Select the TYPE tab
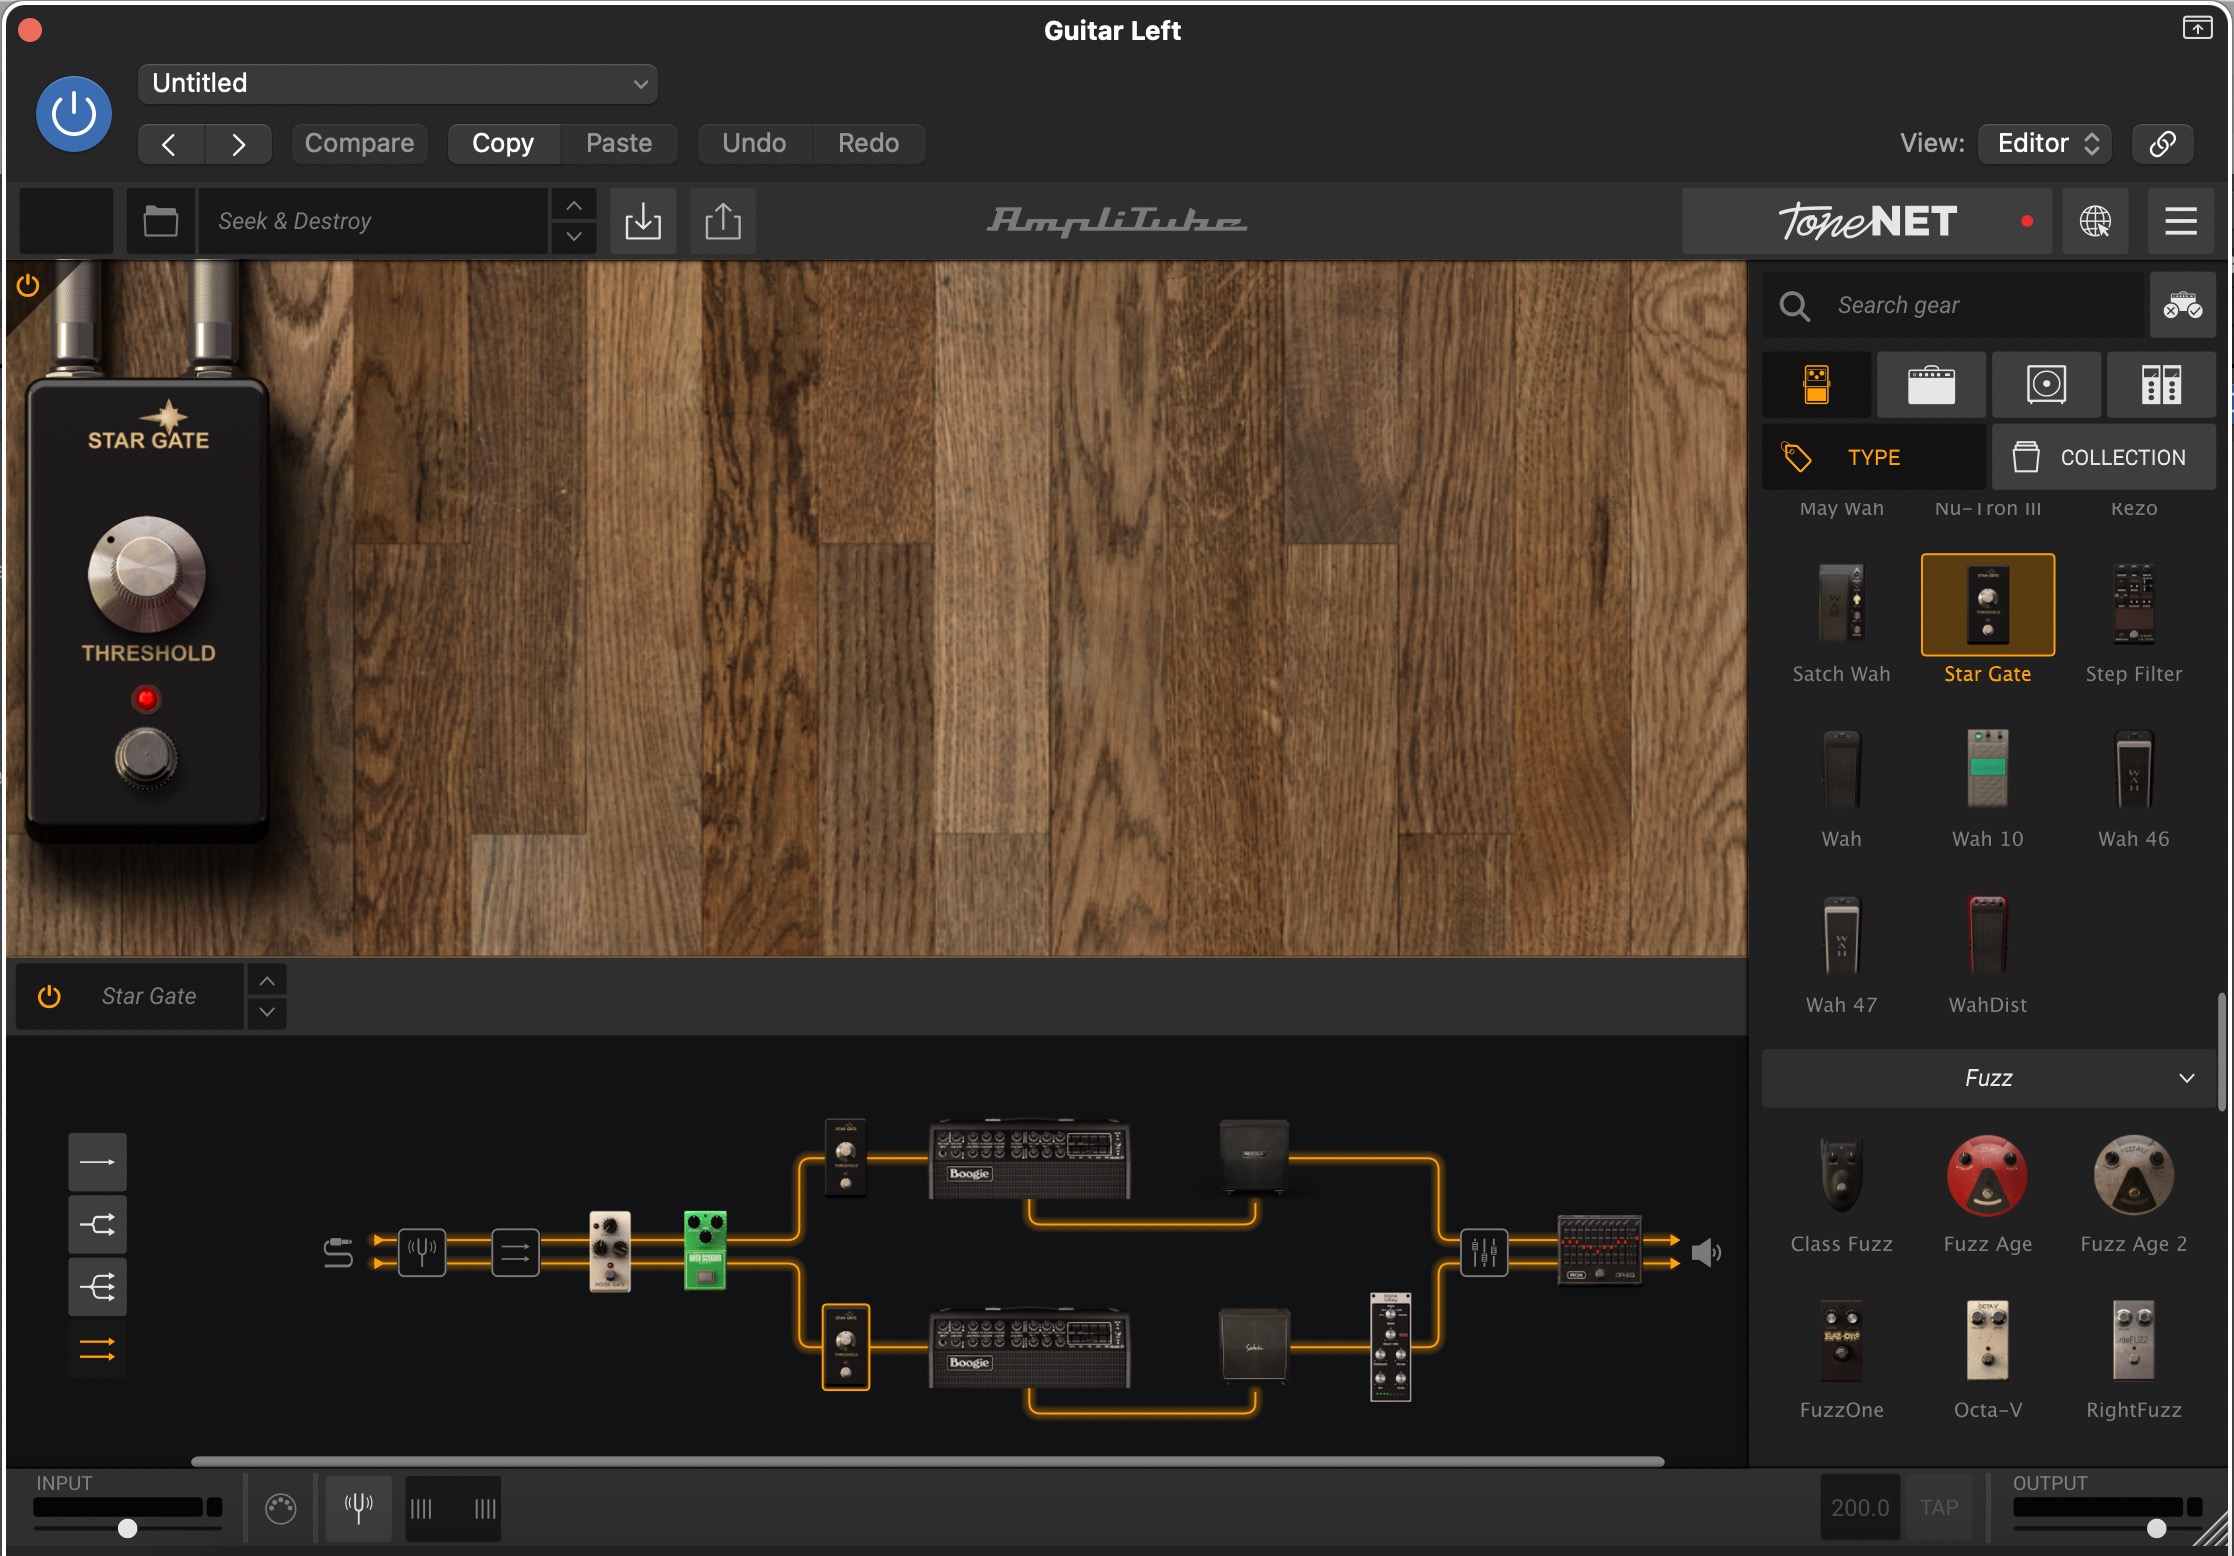Viewport: 2234px width, 1556px height. 1872,457
